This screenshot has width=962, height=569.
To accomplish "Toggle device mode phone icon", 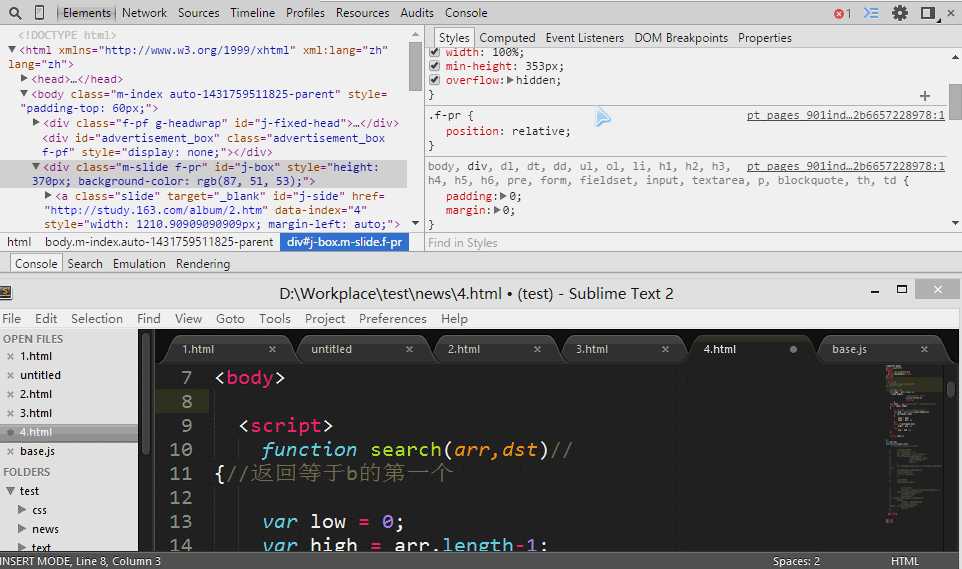I will 39,13.
